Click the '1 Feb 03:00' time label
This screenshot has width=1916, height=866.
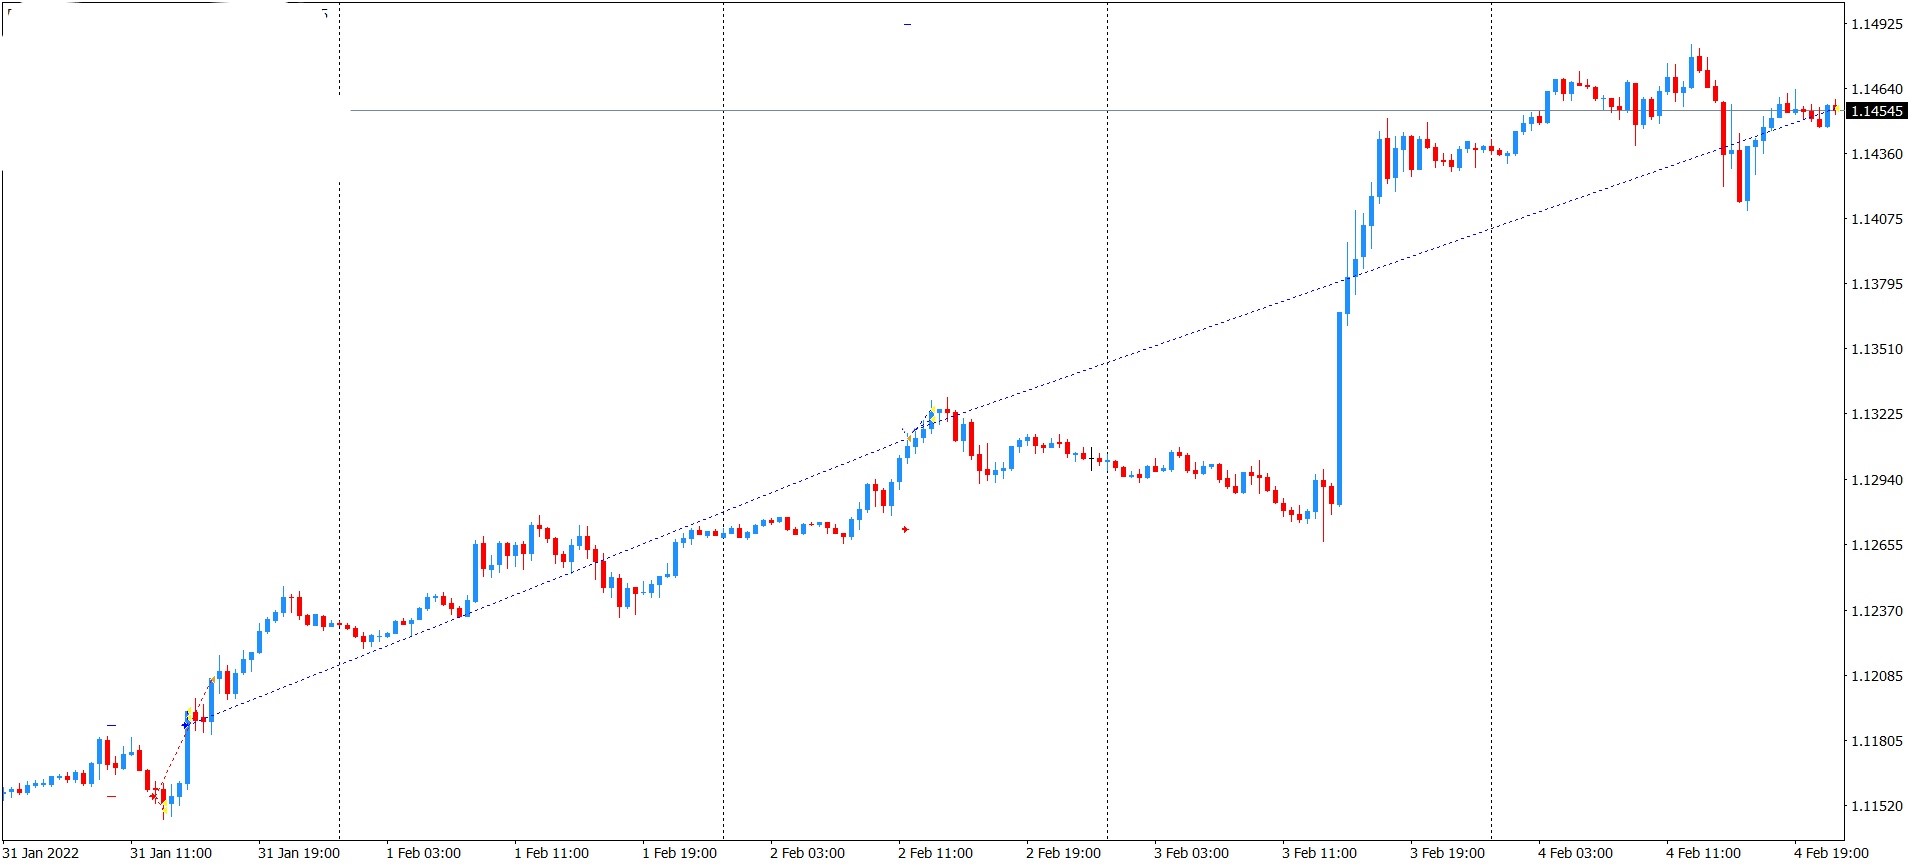[423, 853]
